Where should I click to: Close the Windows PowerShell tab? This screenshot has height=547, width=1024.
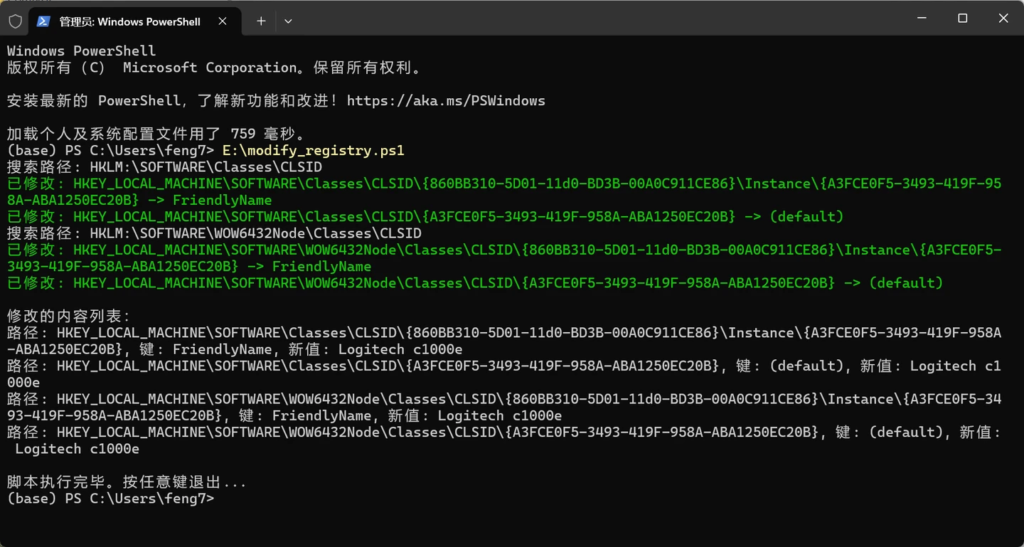click(221, 21)
